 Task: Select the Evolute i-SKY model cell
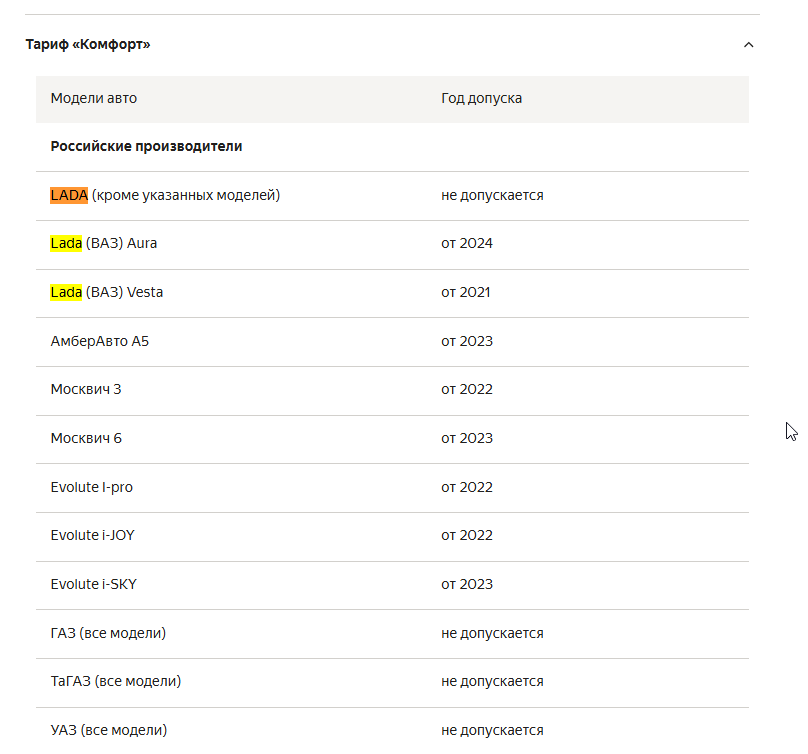(x=94, y=584)
